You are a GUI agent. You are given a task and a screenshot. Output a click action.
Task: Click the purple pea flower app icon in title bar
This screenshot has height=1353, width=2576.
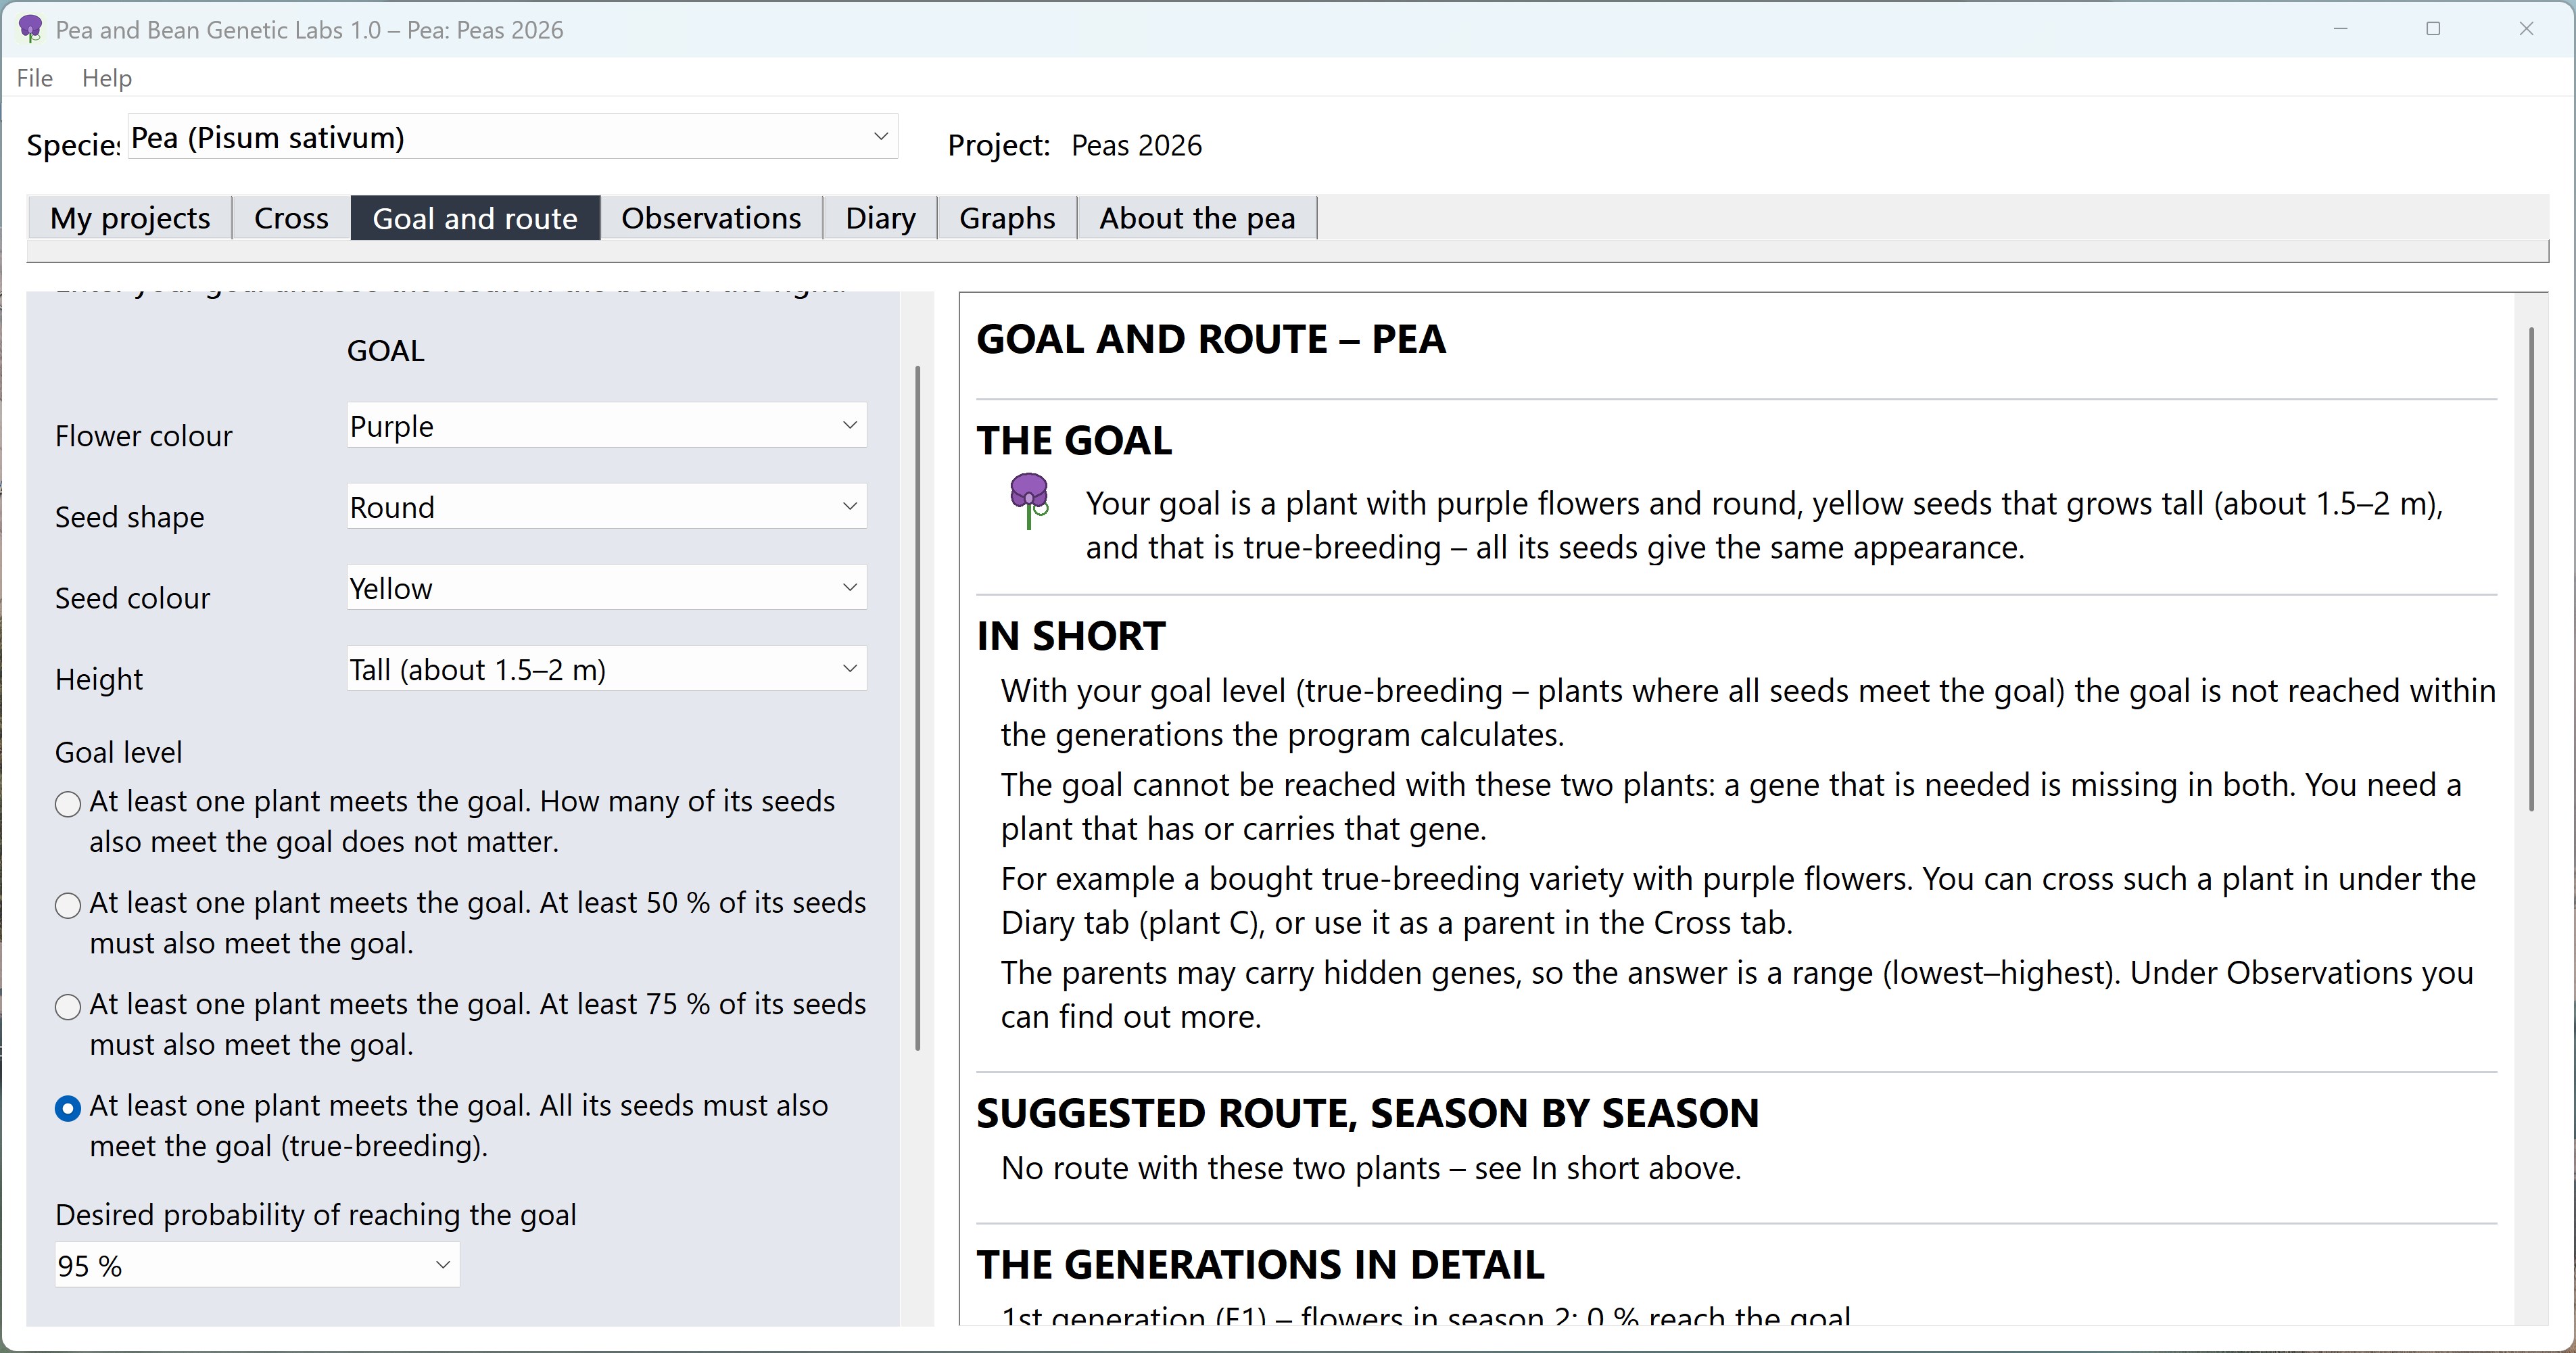(x=31, y=29)
